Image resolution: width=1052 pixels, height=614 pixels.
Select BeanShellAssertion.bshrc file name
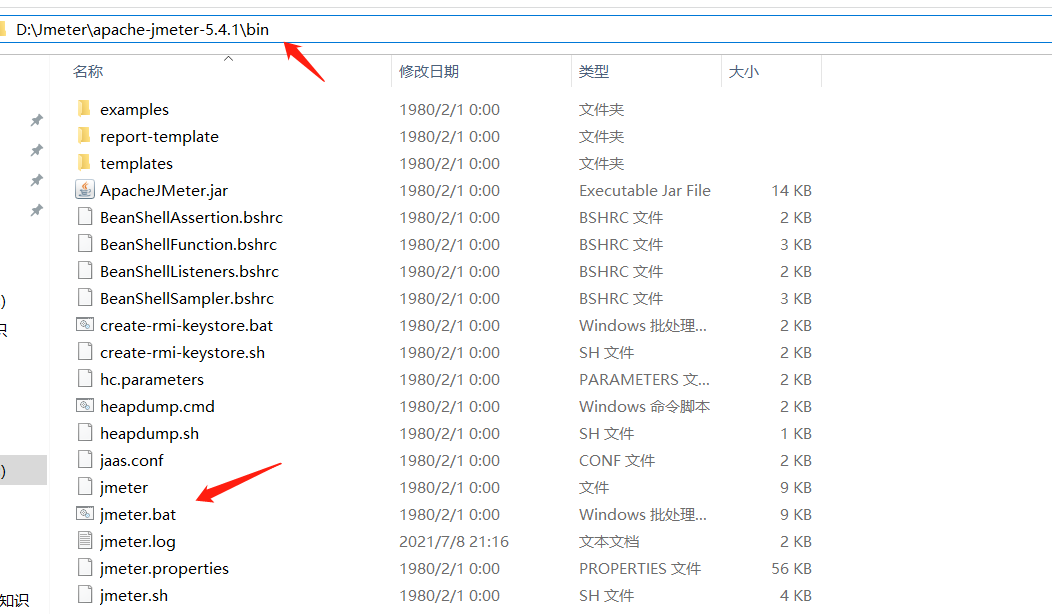pyautogui.click(x=191, y=217)
